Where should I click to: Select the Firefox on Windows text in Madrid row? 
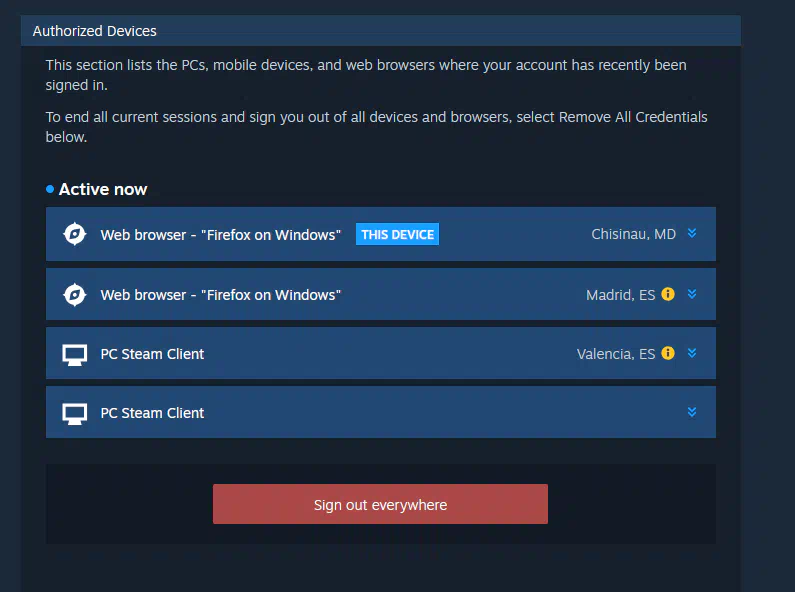click(271, 295)
